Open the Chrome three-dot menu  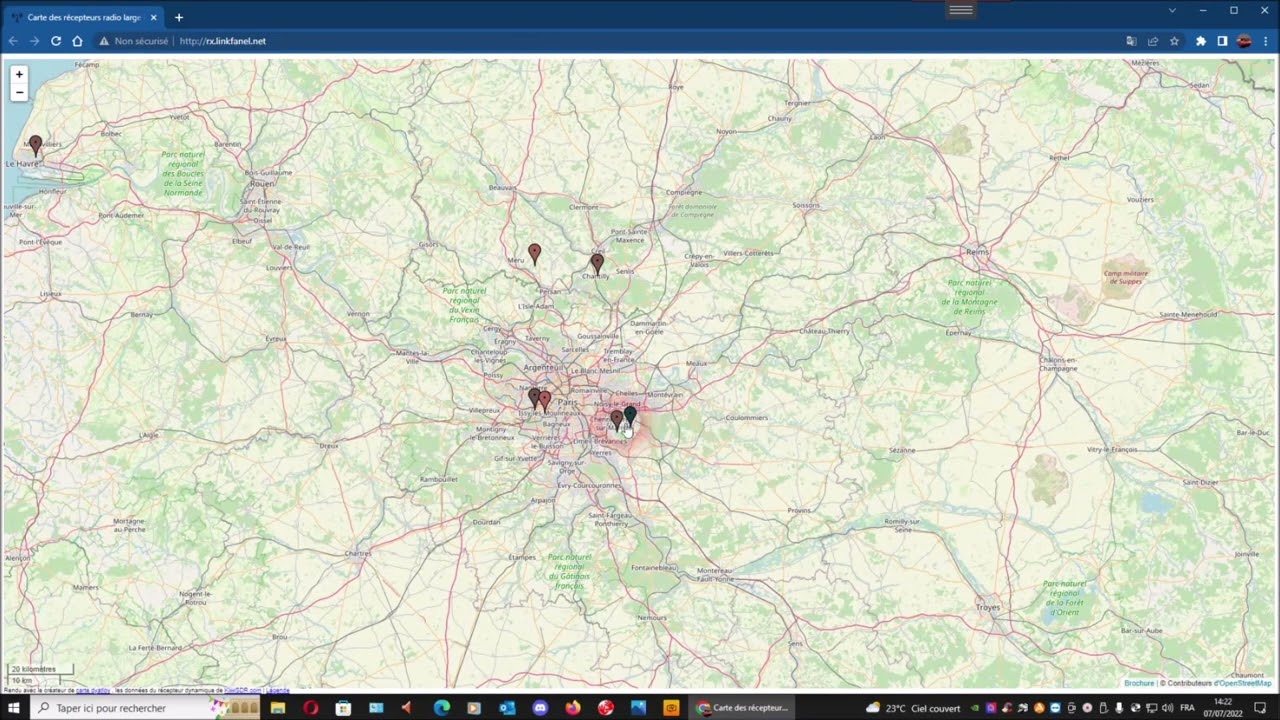click(1266, 41)
